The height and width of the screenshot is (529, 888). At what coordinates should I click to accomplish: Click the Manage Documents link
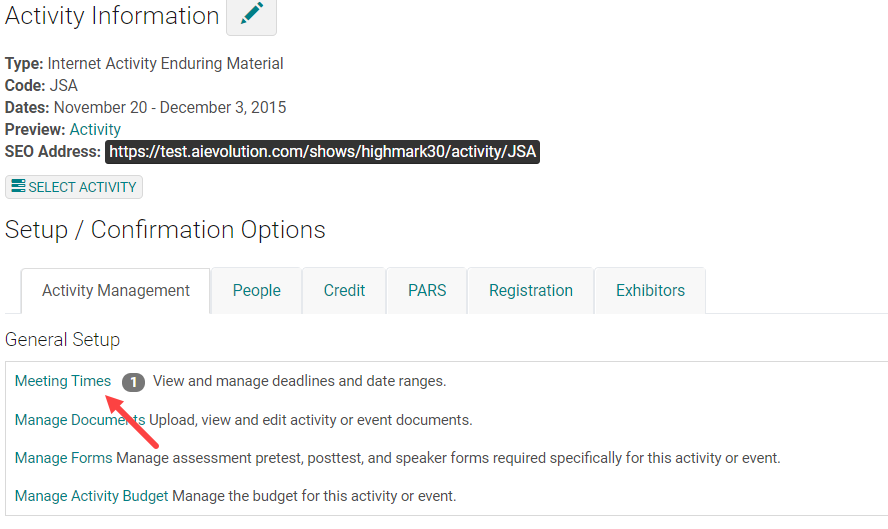(80, 420)
